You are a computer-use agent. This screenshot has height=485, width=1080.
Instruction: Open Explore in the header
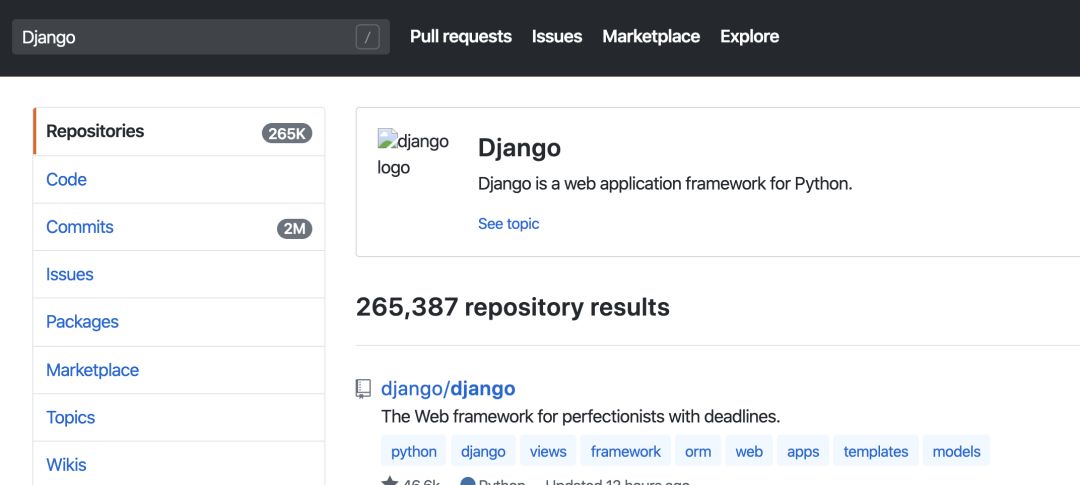pyautogui.click(x=749, y=37)
